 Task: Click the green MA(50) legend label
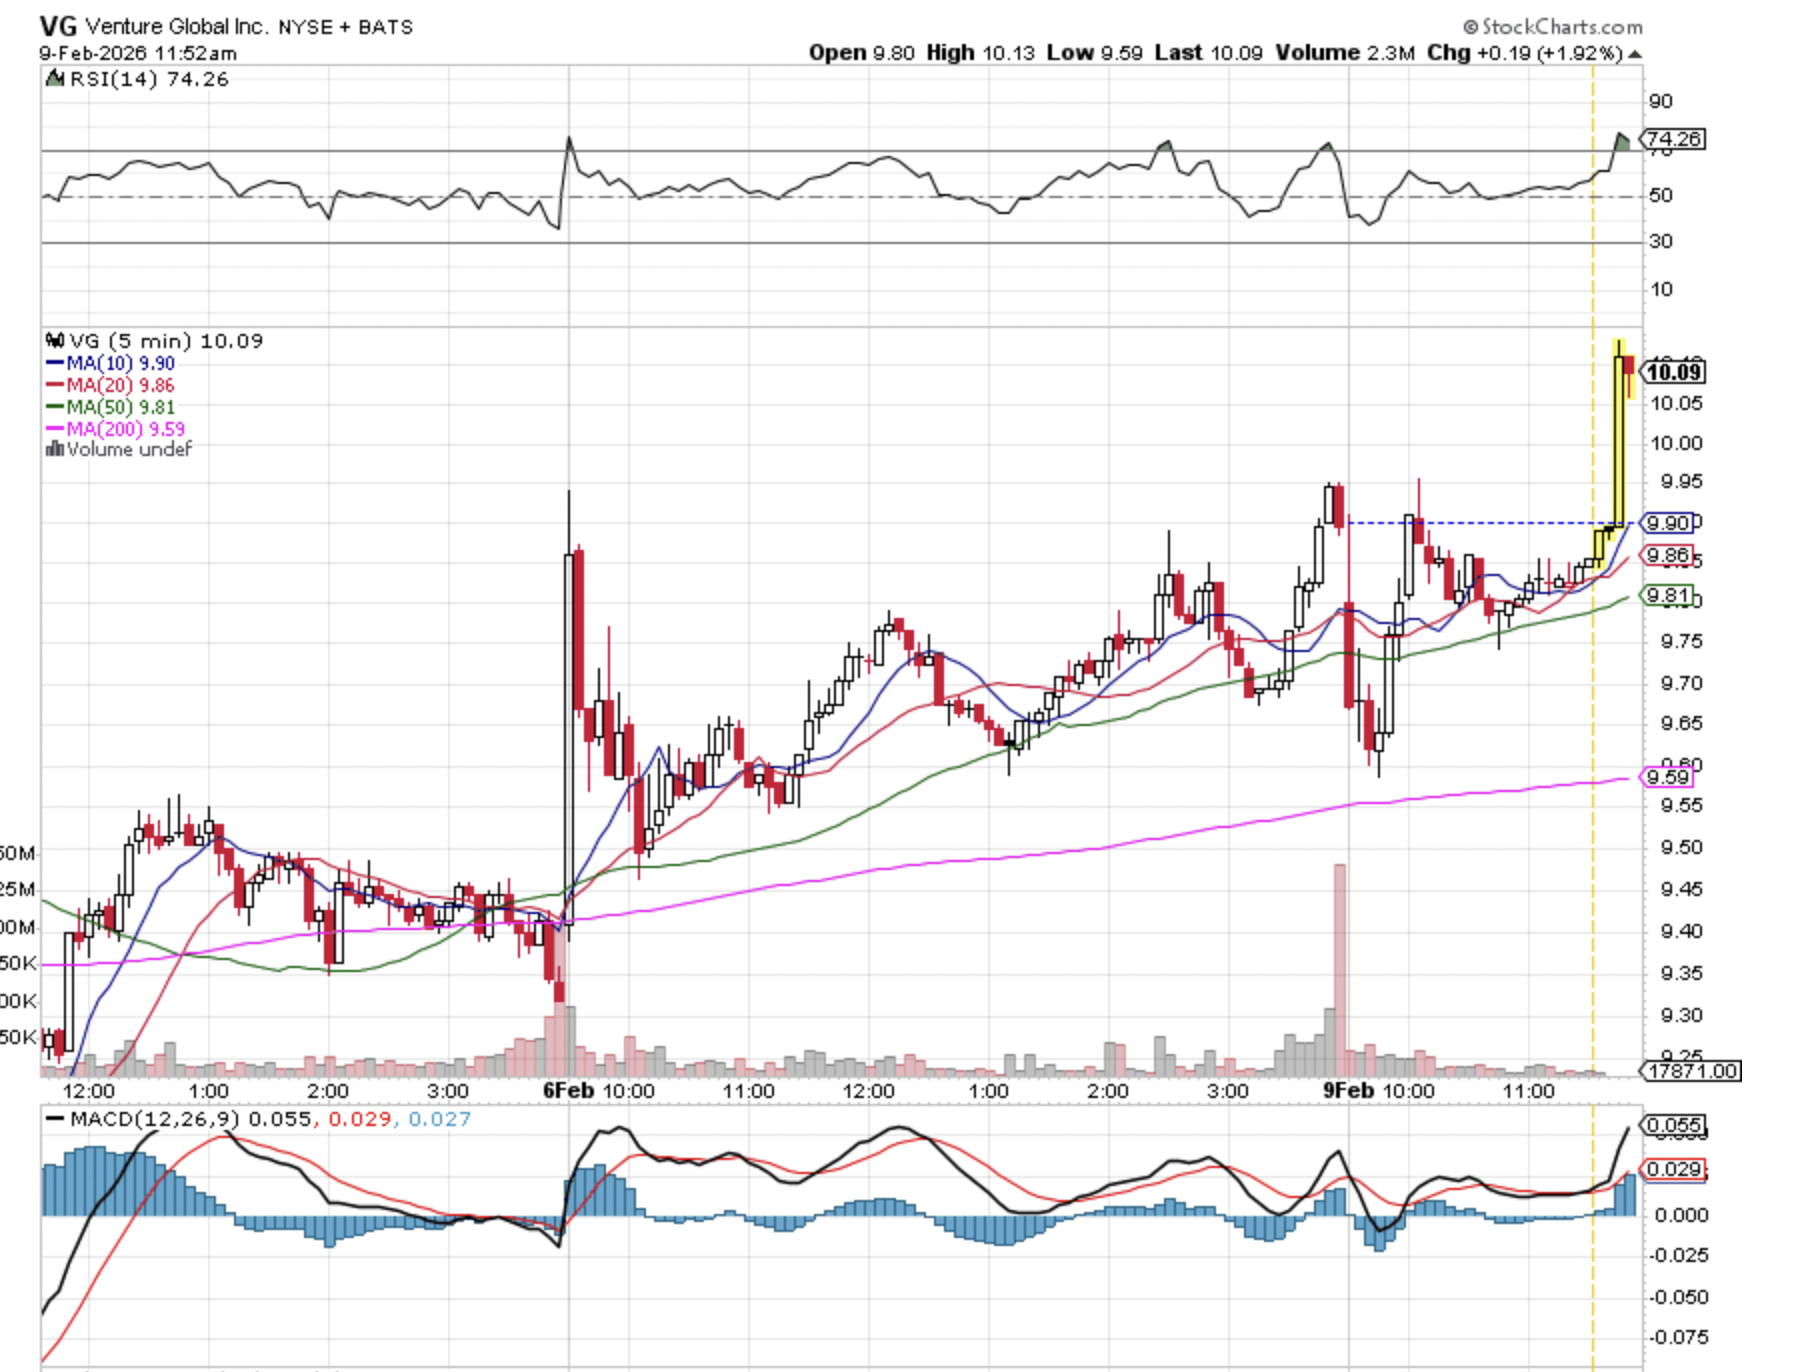click(x=120, y=407)
